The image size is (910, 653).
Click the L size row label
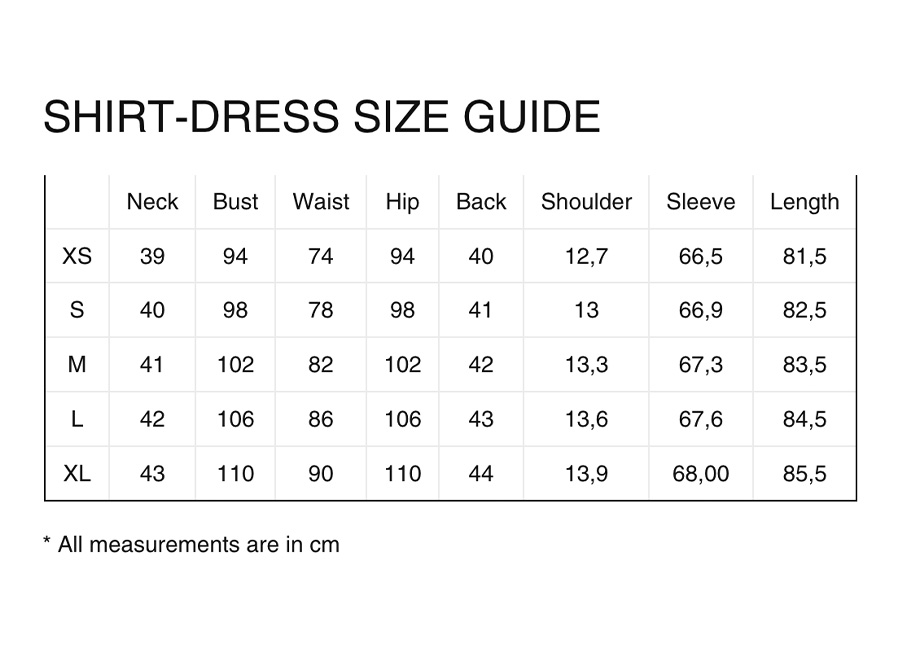point(77,419)
